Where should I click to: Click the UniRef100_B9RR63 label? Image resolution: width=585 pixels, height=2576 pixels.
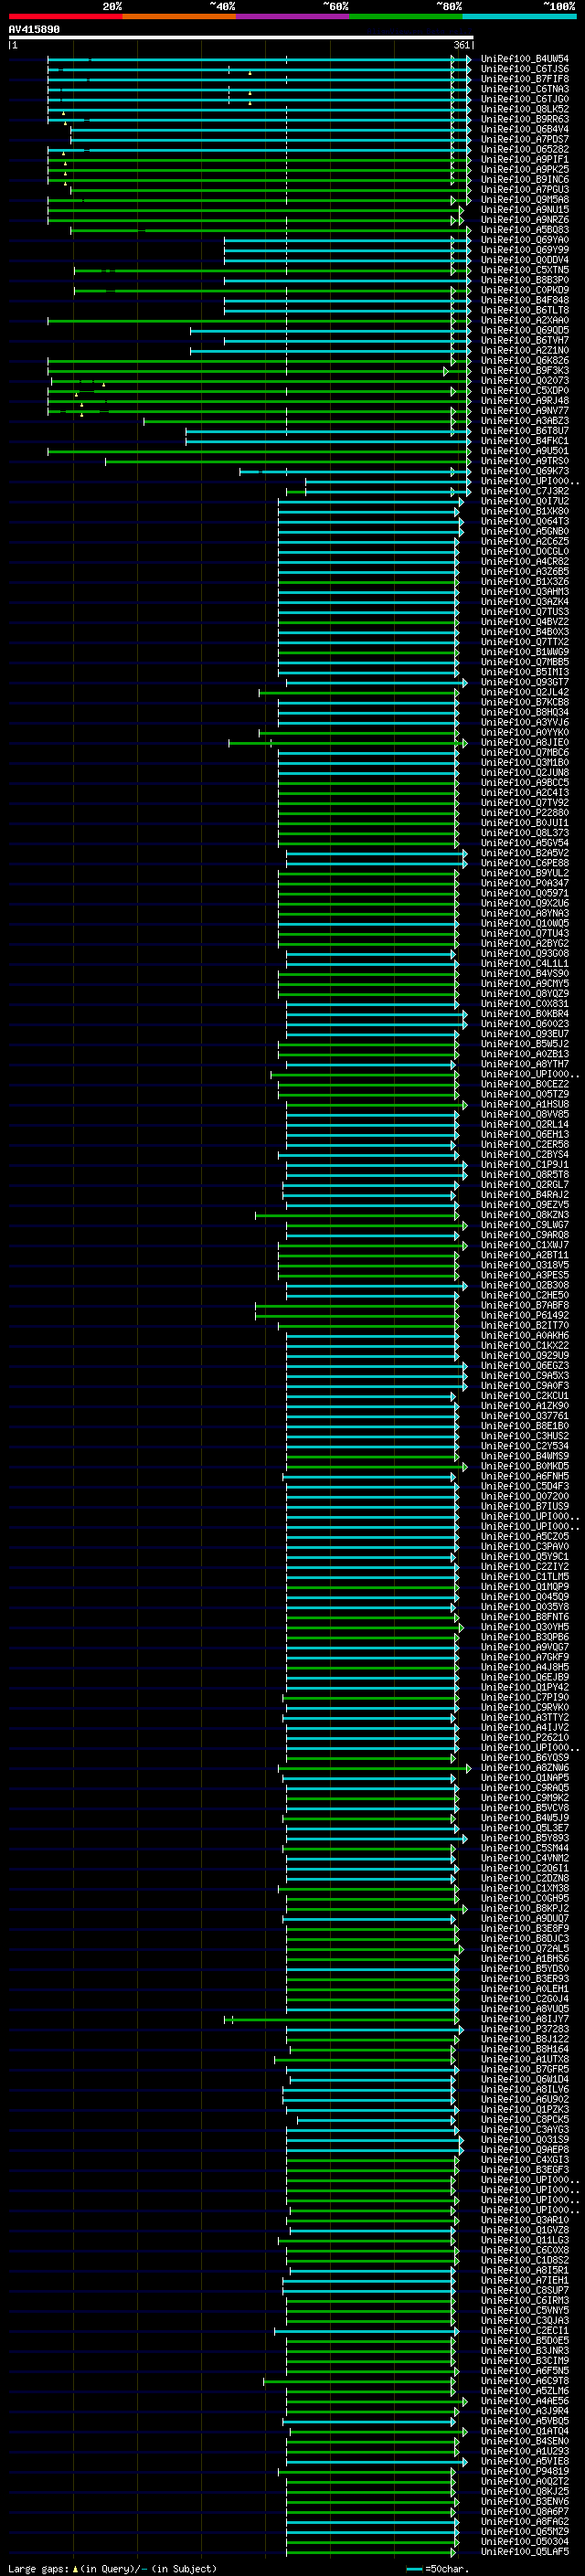pos(525,119)
